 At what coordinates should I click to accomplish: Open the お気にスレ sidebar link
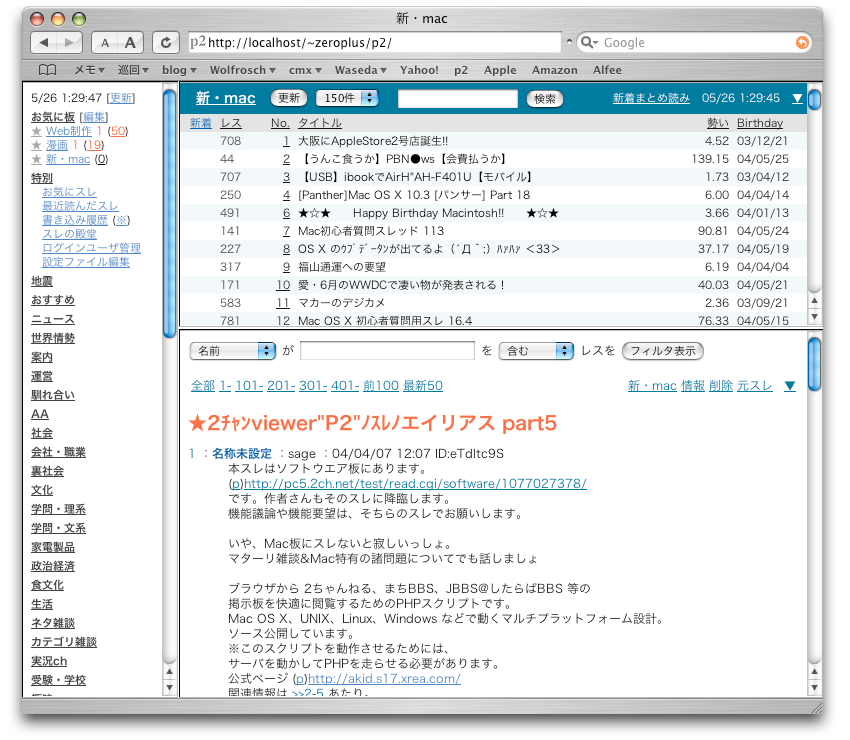point(69,192)
